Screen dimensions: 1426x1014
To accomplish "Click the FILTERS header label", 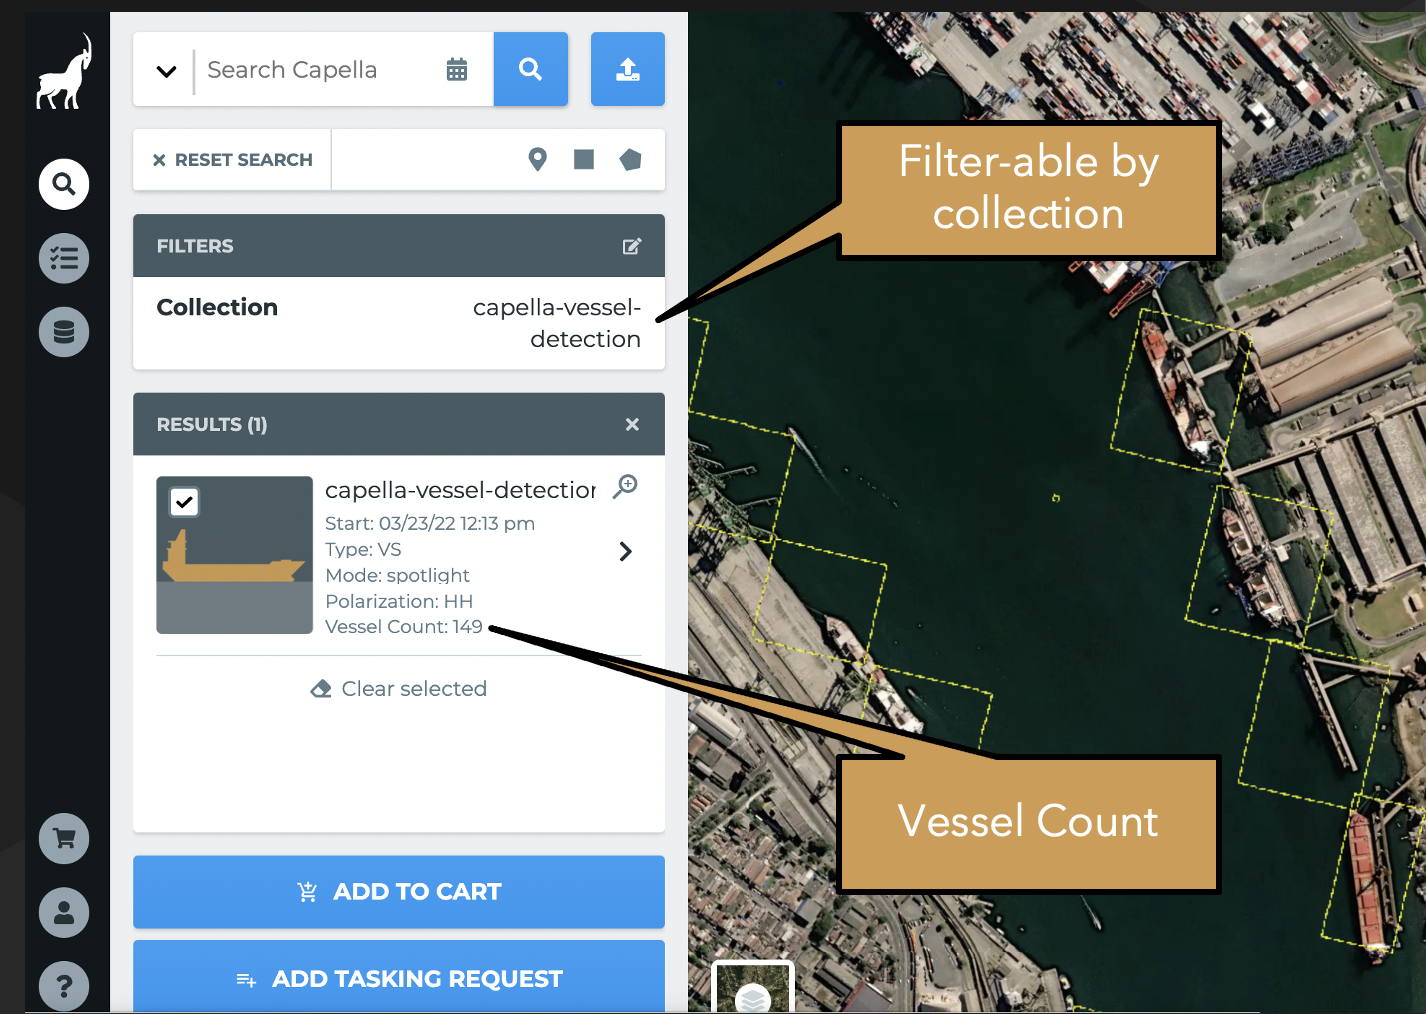I will click(195, 246).
